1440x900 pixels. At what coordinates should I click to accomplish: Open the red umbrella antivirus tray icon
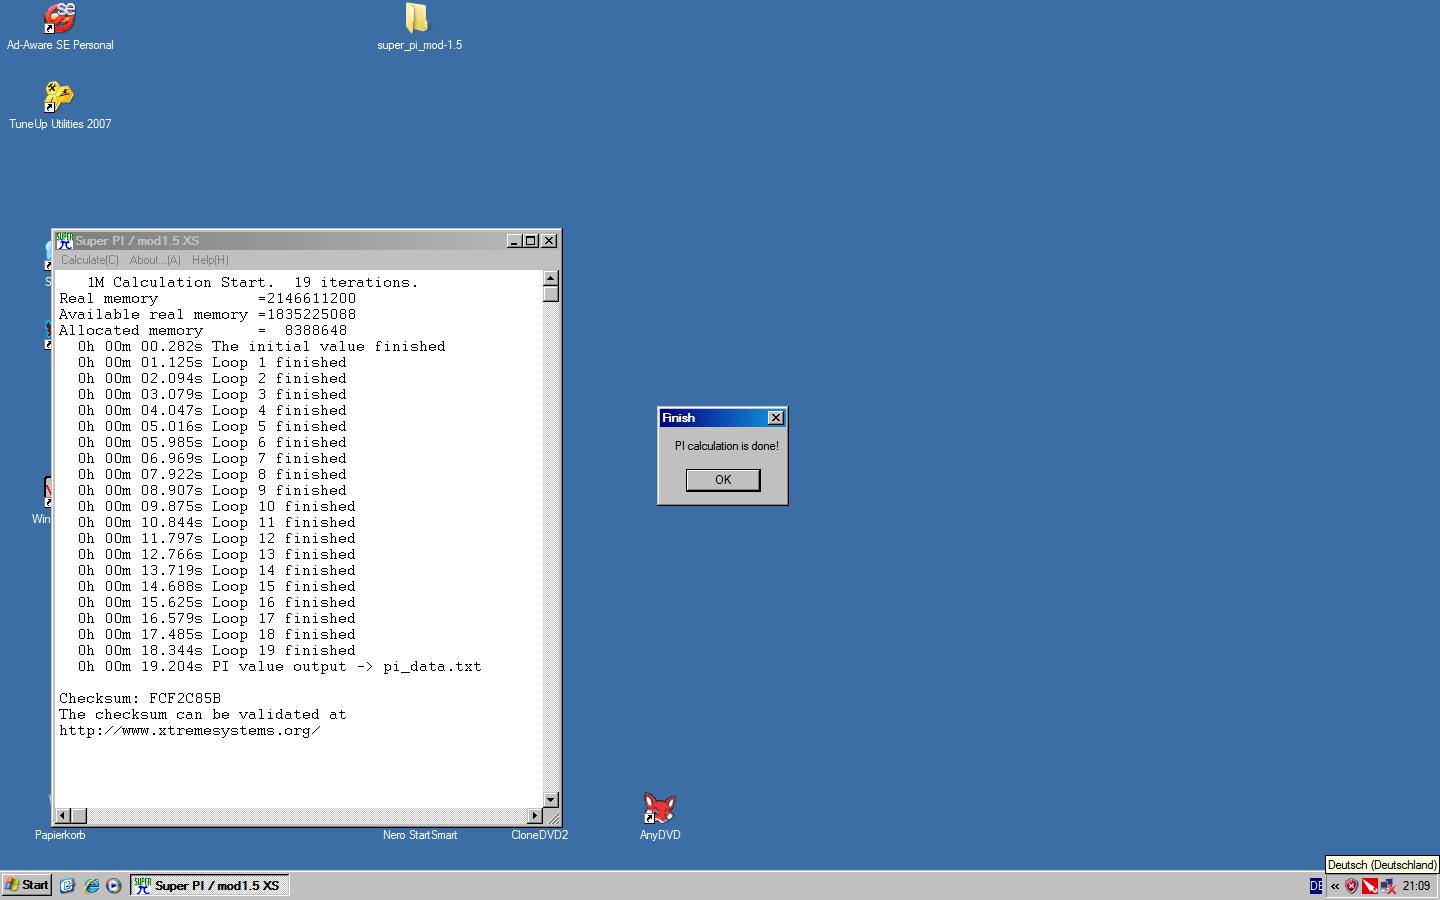tap(1370, 886)
